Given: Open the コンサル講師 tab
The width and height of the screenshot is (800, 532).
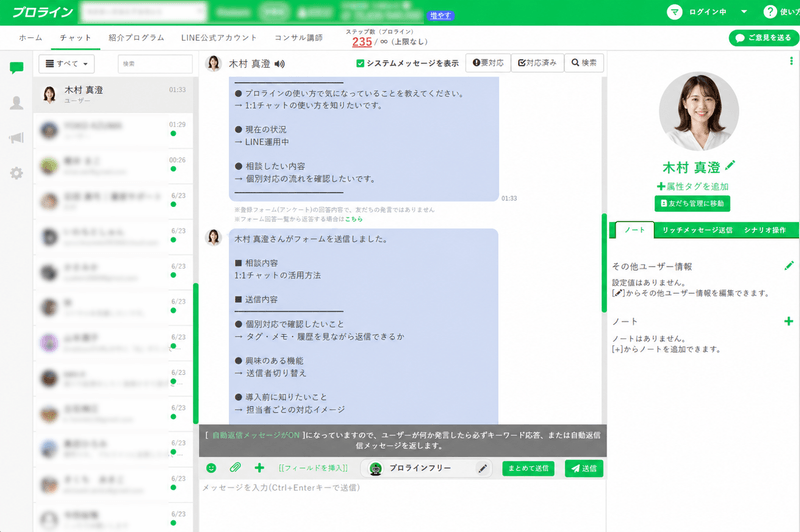Looking at the screenshot, I should [298, 38].
